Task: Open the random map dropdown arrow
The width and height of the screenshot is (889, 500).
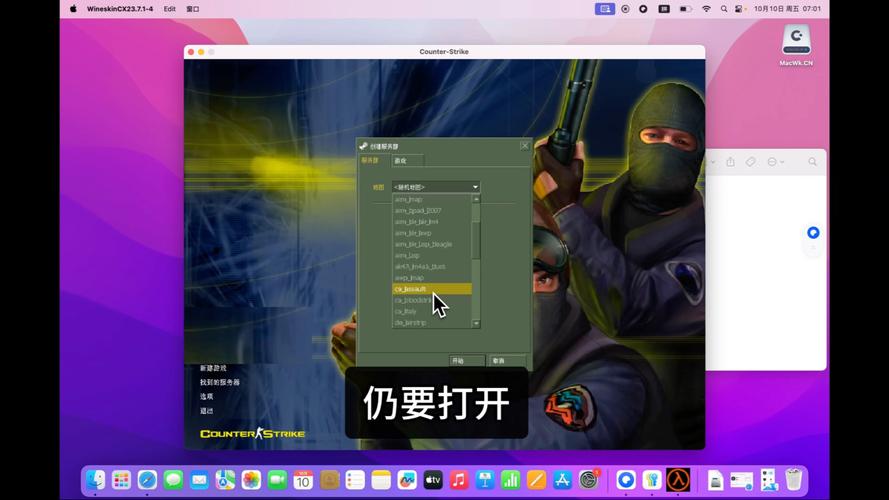Action: click(x=475, y=187)
